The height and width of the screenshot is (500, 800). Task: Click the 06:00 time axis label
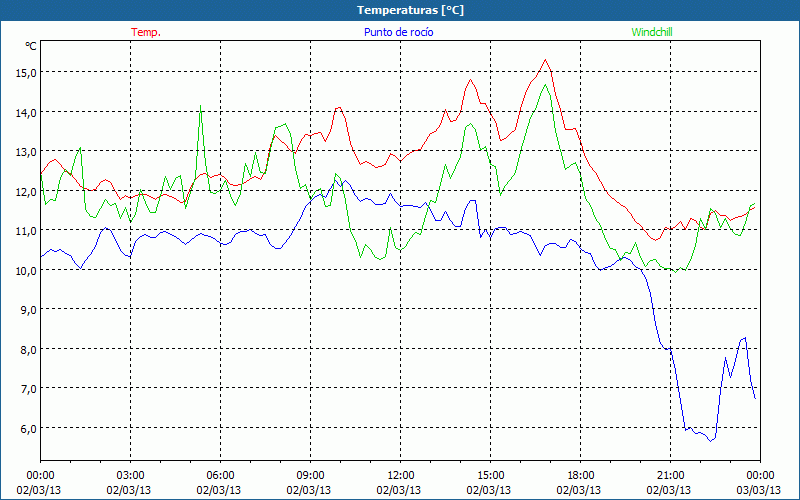[x=220, y=476]
